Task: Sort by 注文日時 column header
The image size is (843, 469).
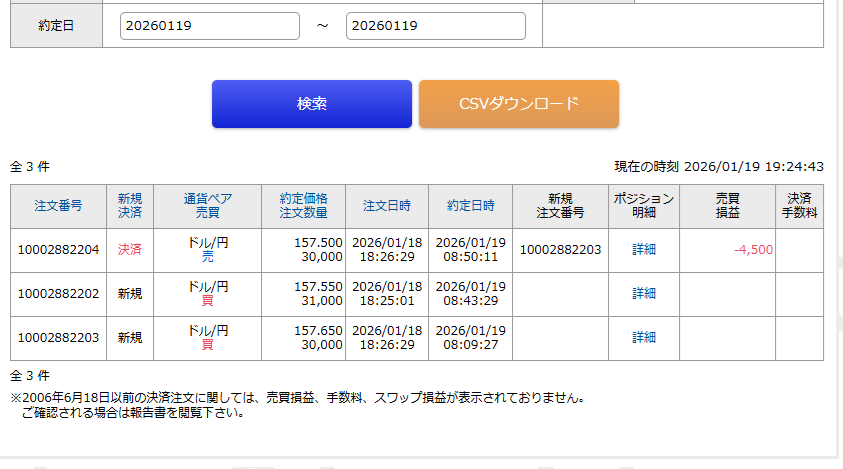Action: [387, 206]
